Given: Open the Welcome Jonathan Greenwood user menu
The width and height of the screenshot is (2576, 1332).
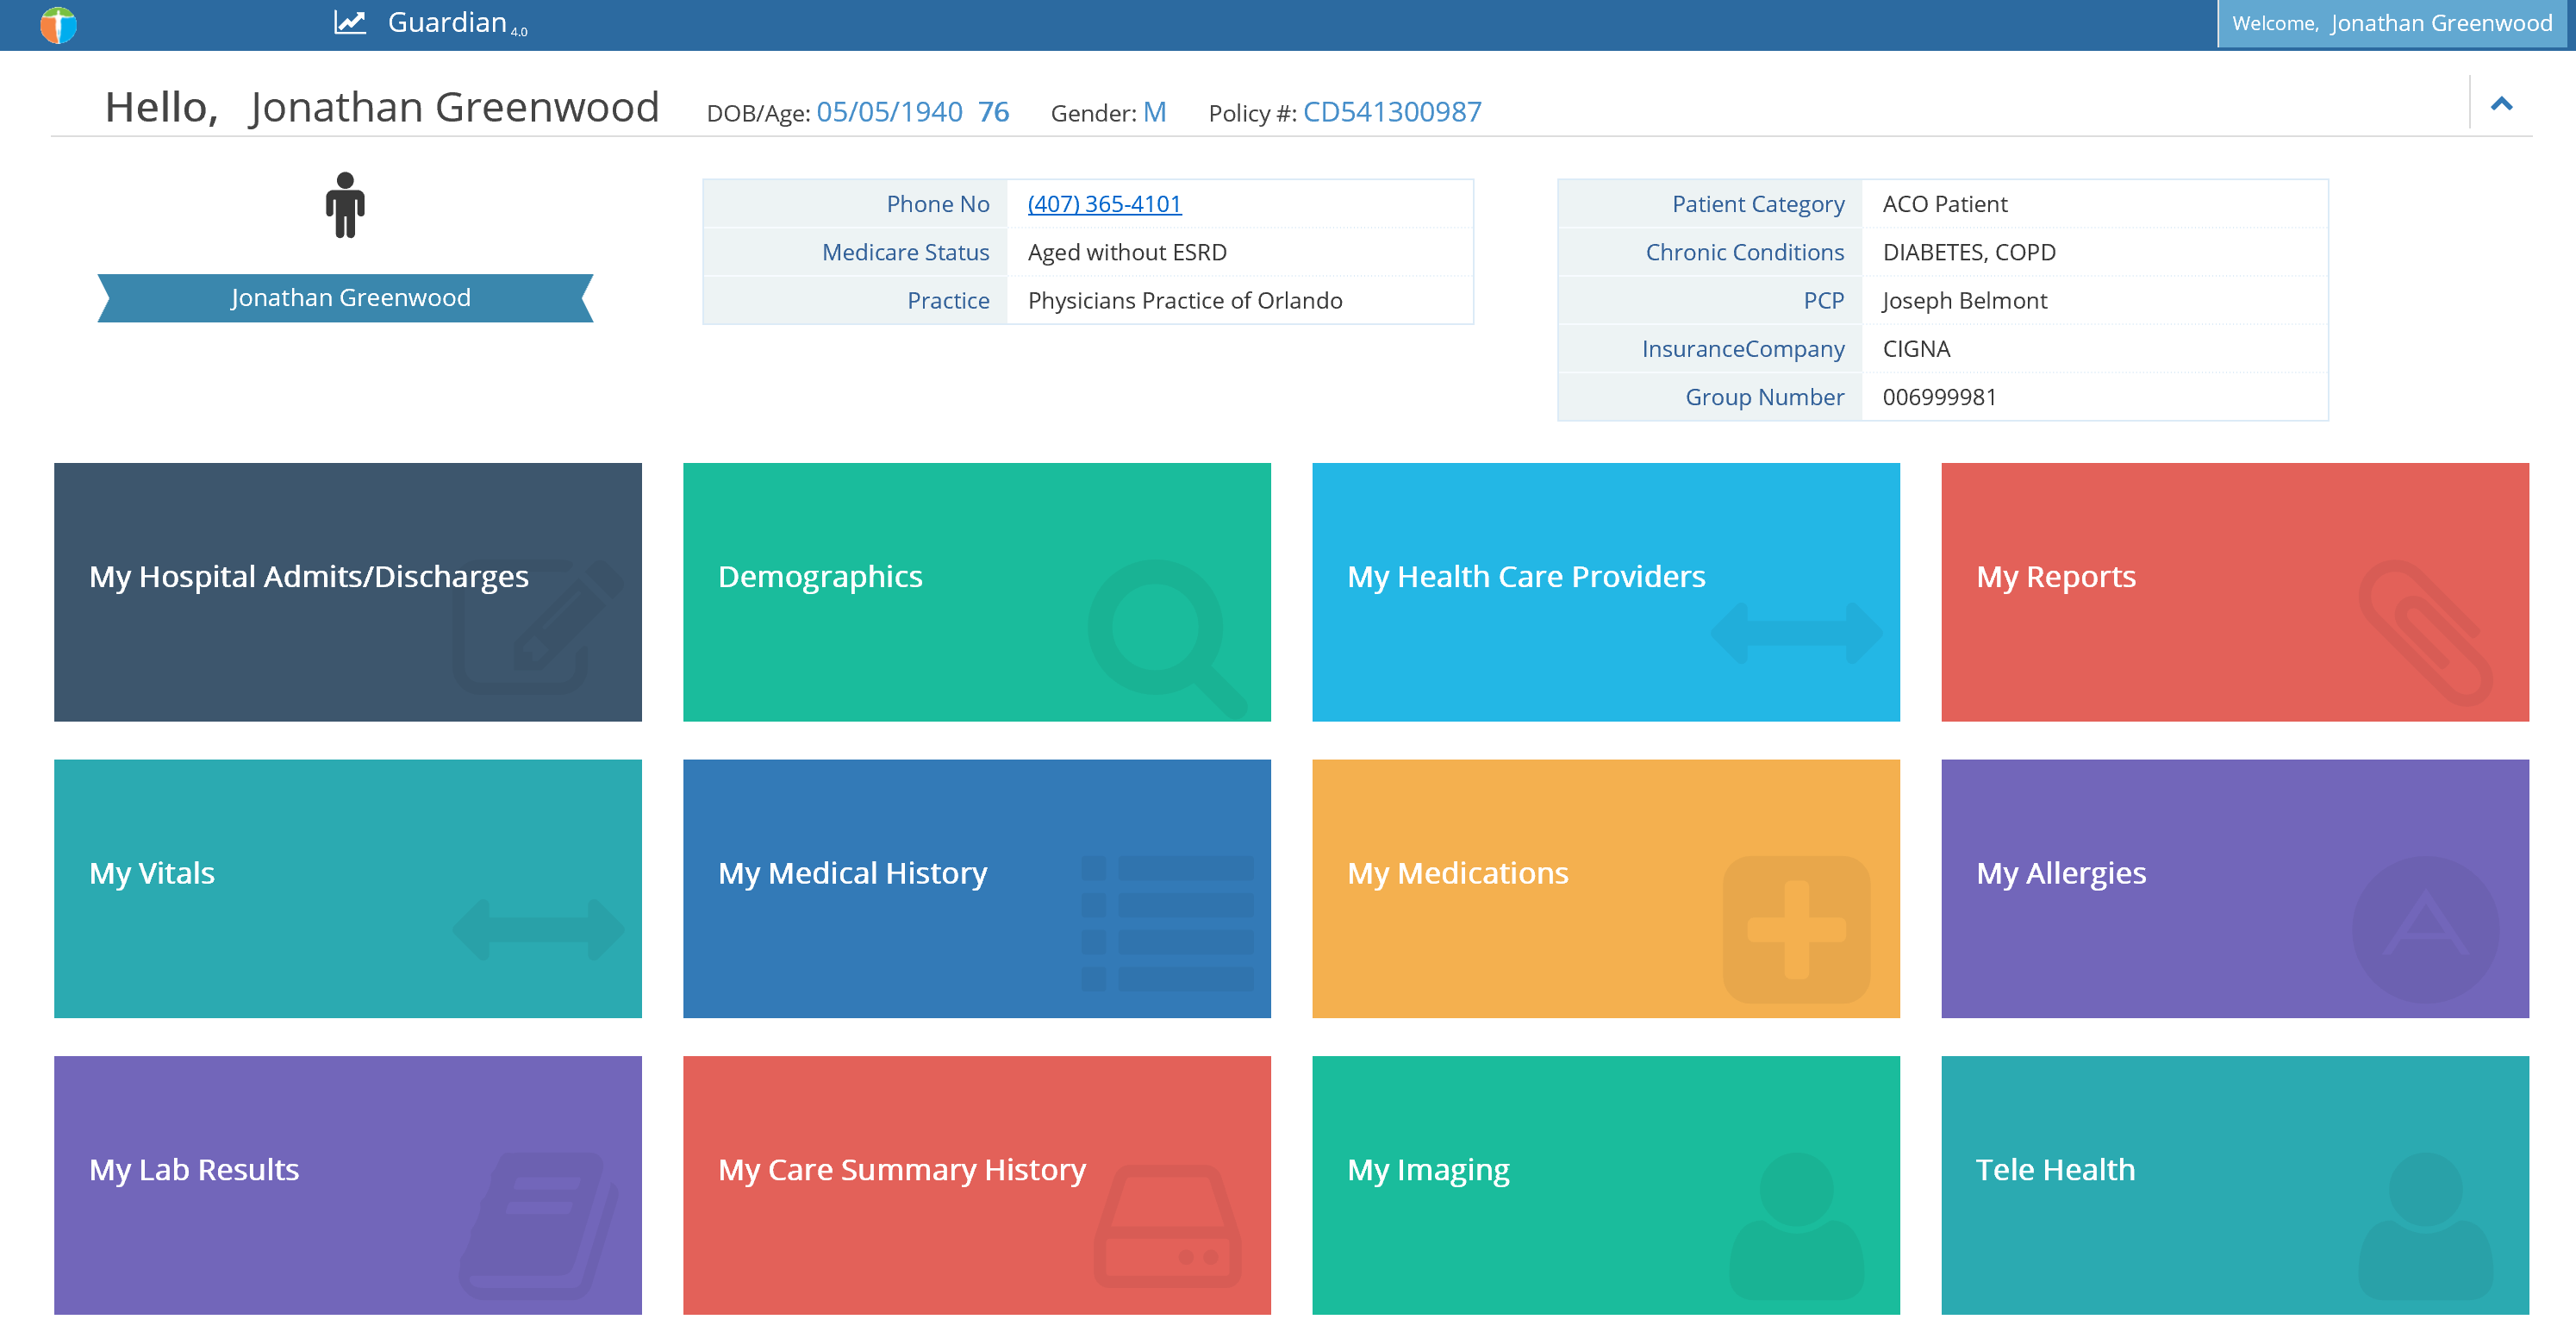Looking at the screenshot, I should click(2392, 23).
